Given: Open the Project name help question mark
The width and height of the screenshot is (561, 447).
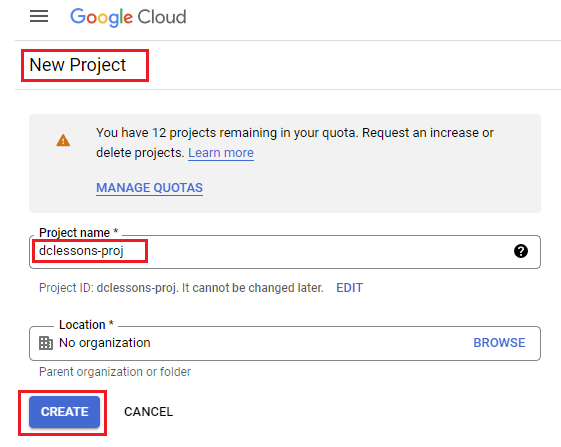Looking at the screenshot, I should pos(521,251).
